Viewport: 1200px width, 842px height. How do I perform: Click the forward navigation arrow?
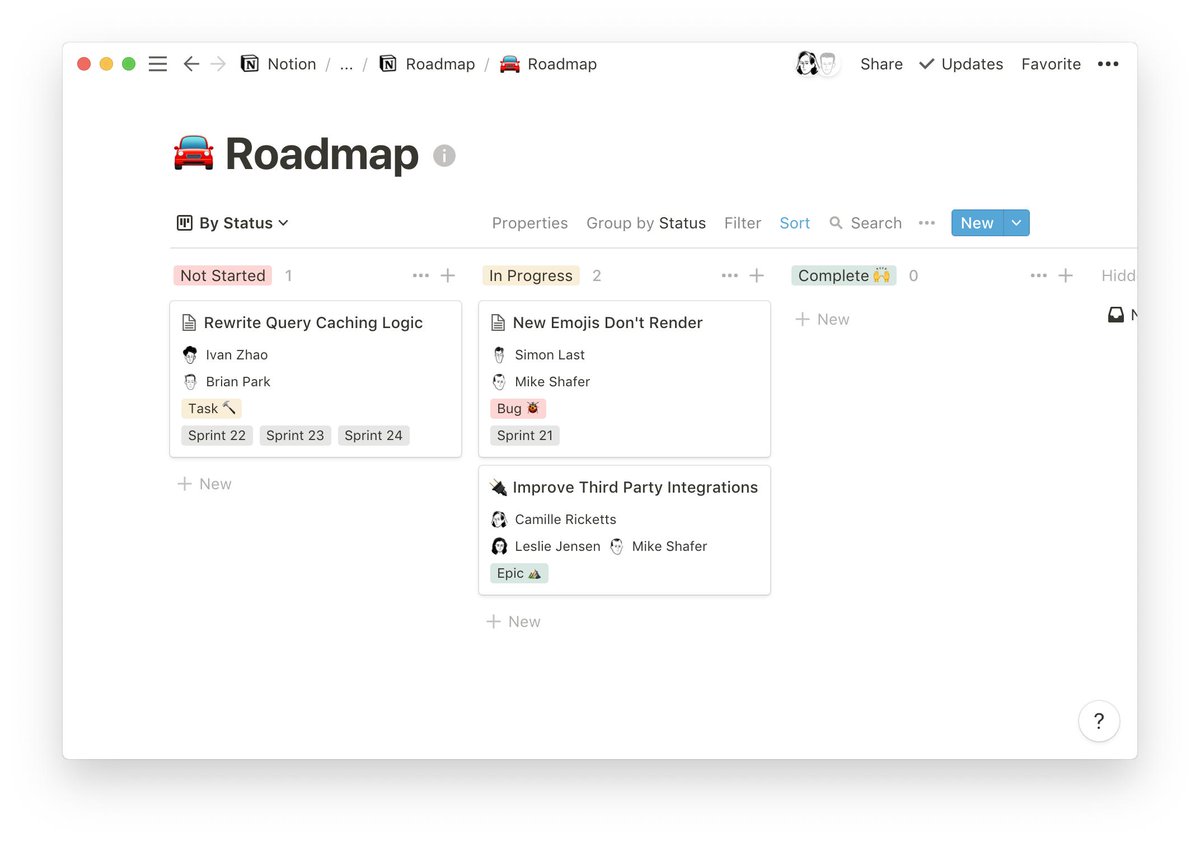(219, 63)
